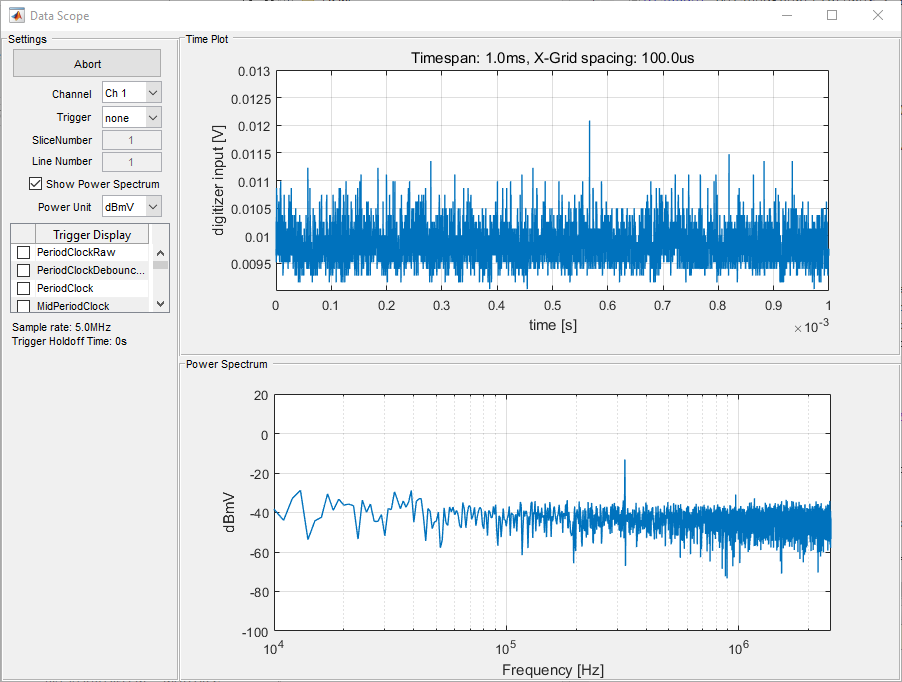902x682 pixels.
Task: Click the MATLAB icon in the title bar
Action: (17, 15)
